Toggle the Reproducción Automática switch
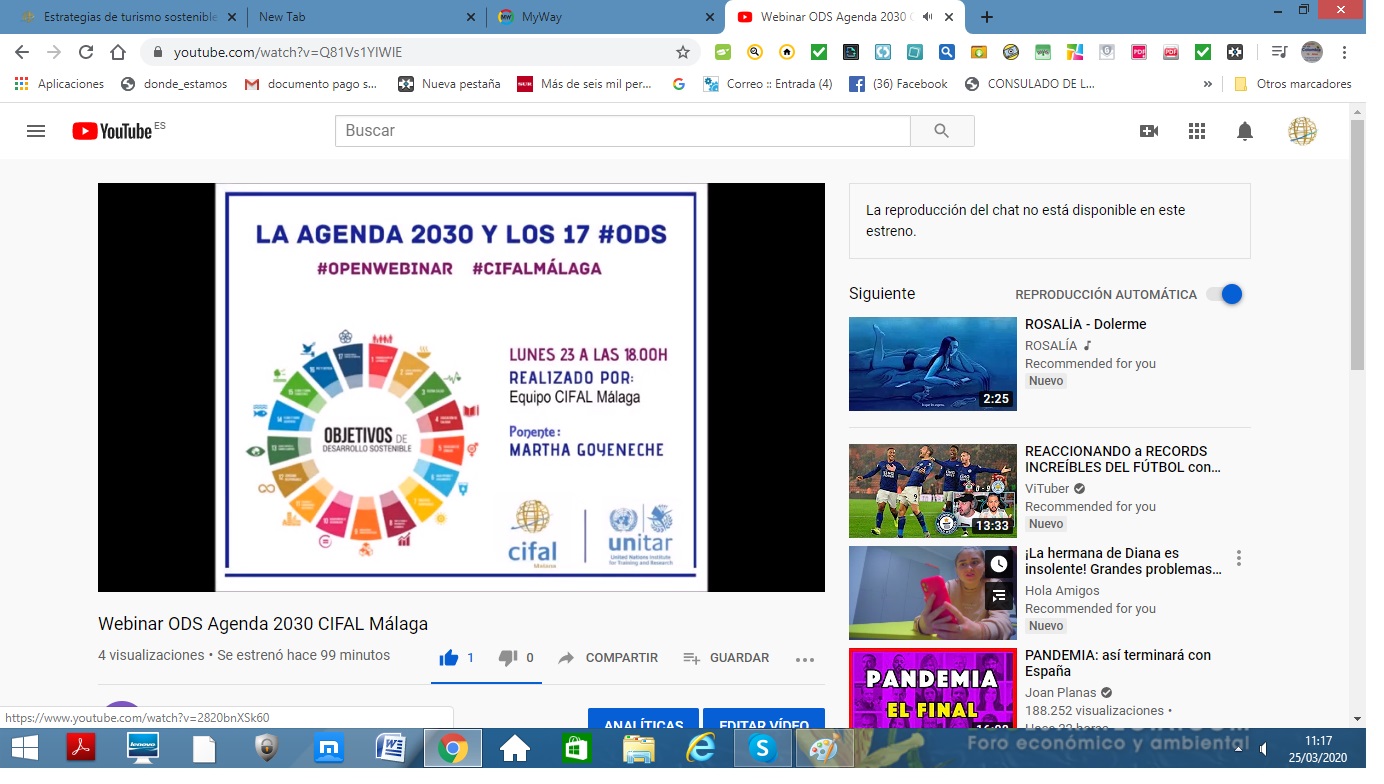1384x784 pixels. [1225, 294]
